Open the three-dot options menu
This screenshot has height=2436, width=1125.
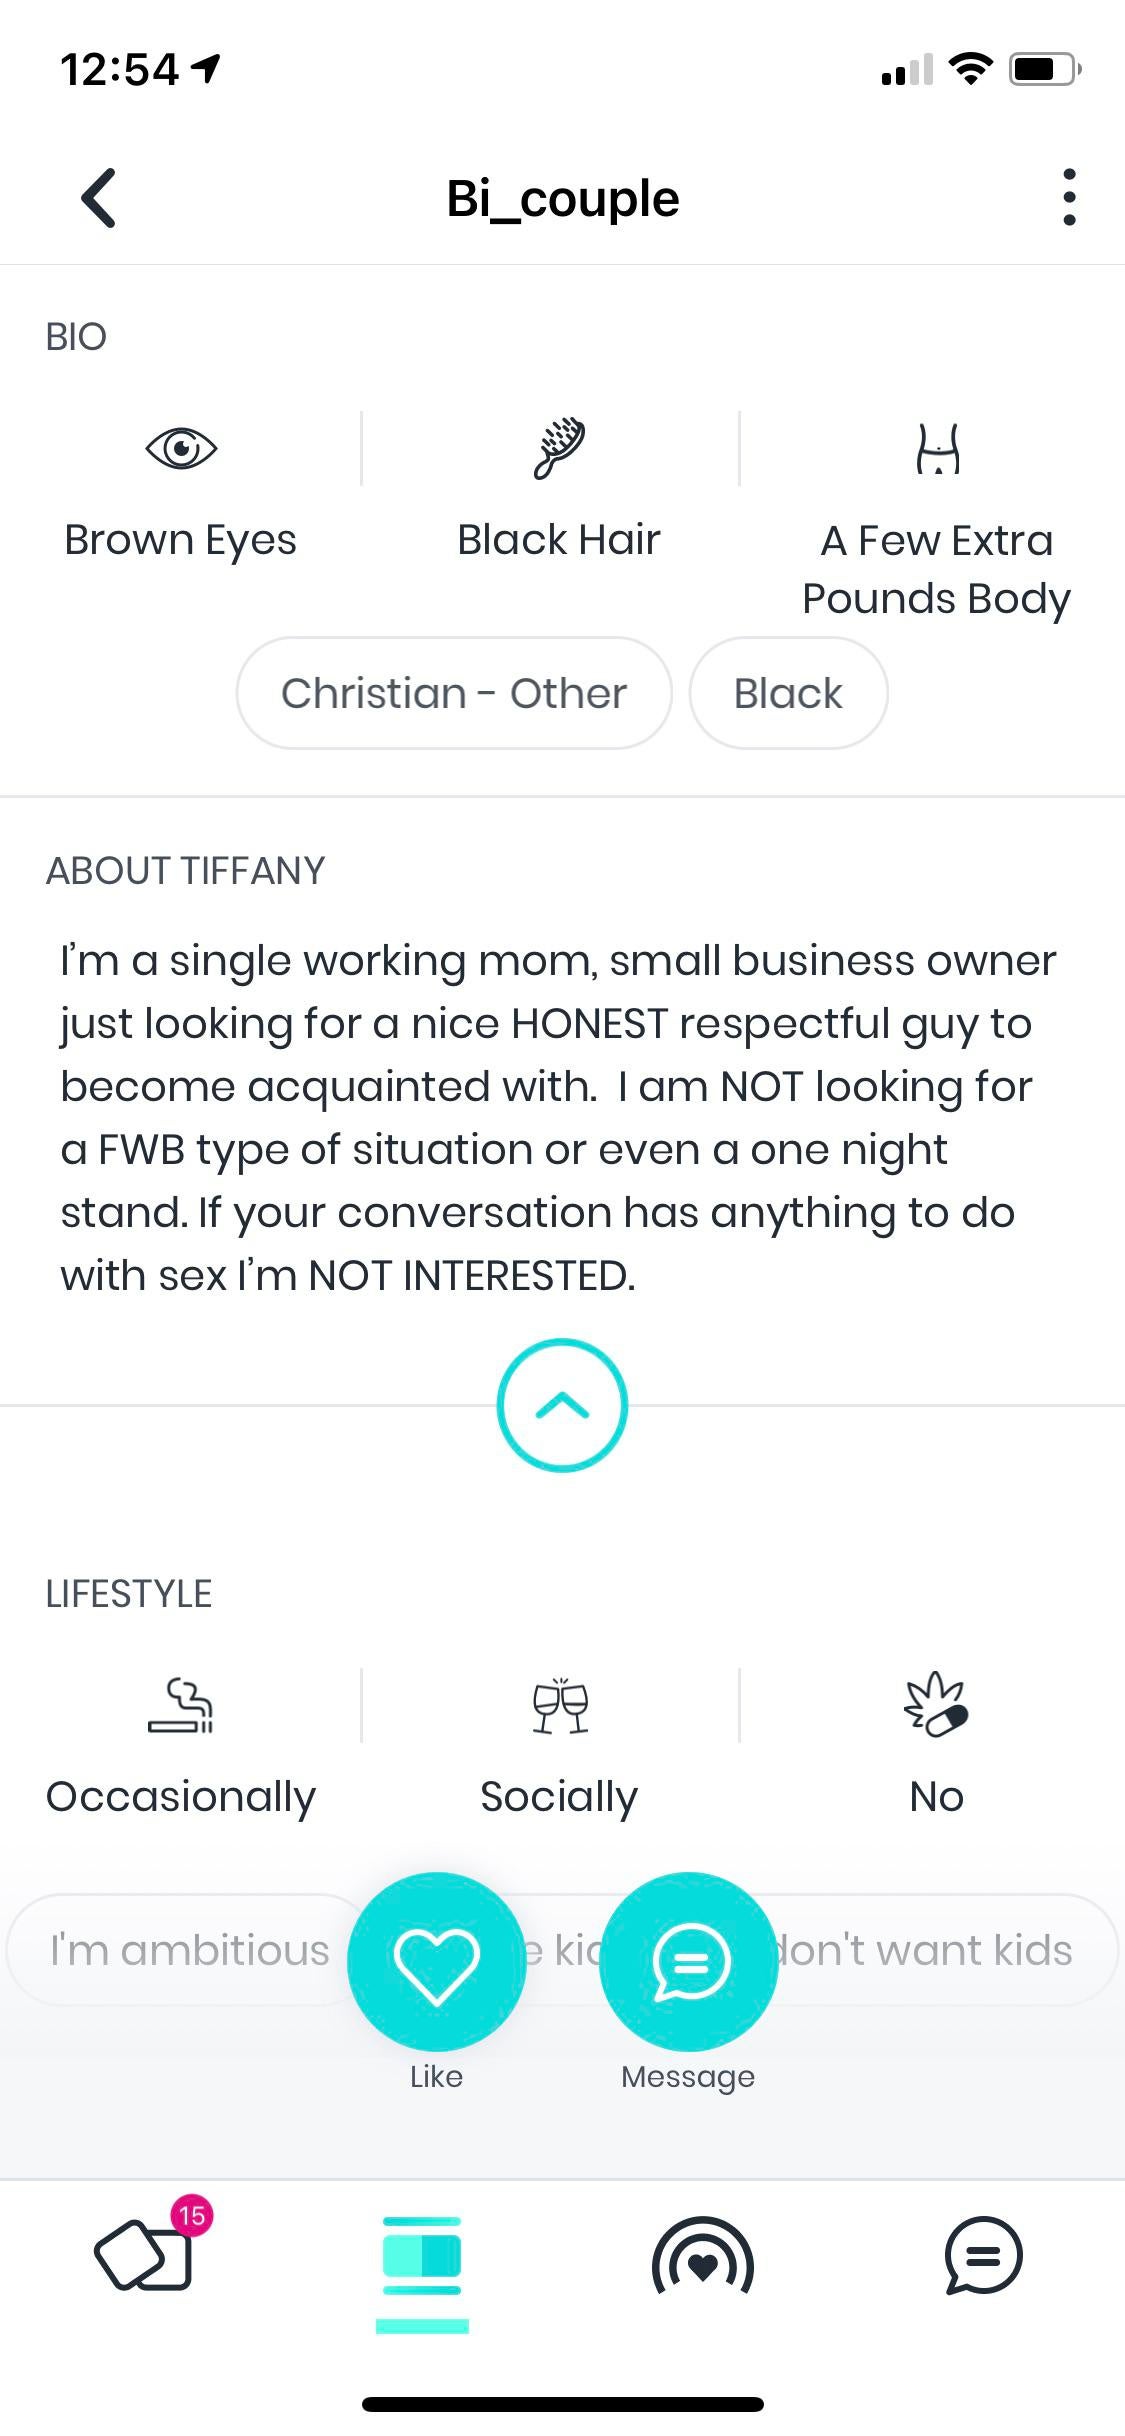(x=1069, y=197)
